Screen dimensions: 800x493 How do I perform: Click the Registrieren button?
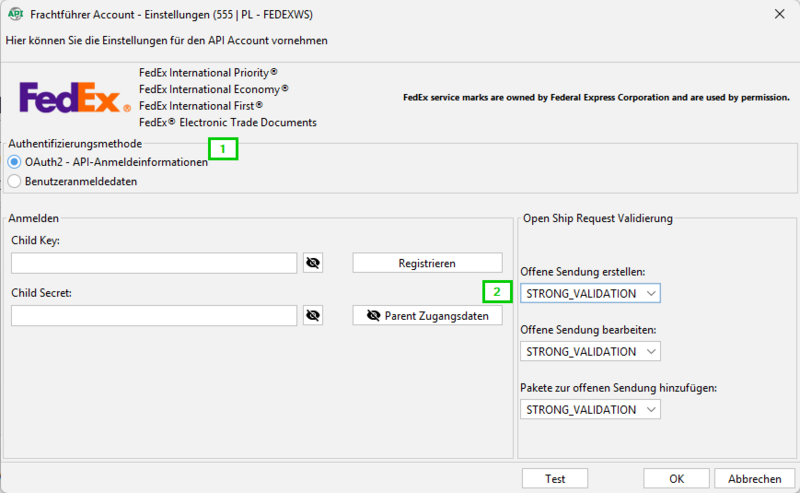tap(427, 263)
